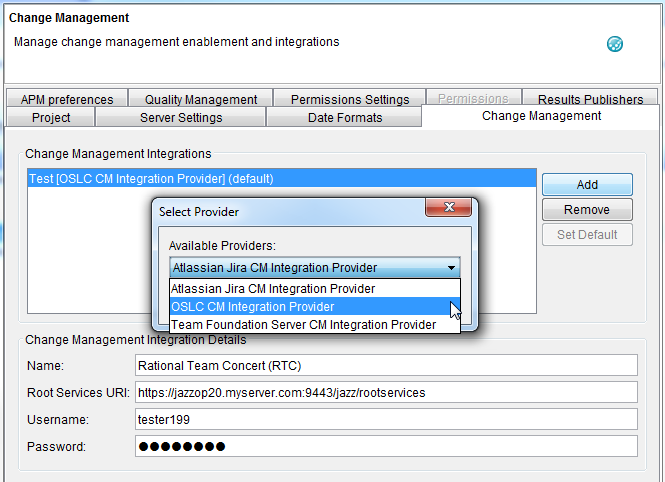Click the Root Services URI field

[386, 392]
